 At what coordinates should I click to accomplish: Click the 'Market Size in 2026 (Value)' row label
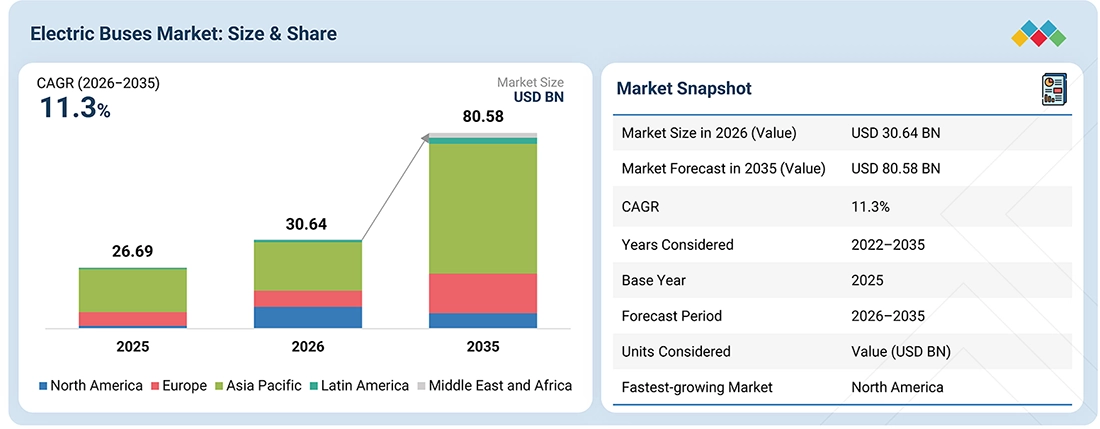(709, 132)
